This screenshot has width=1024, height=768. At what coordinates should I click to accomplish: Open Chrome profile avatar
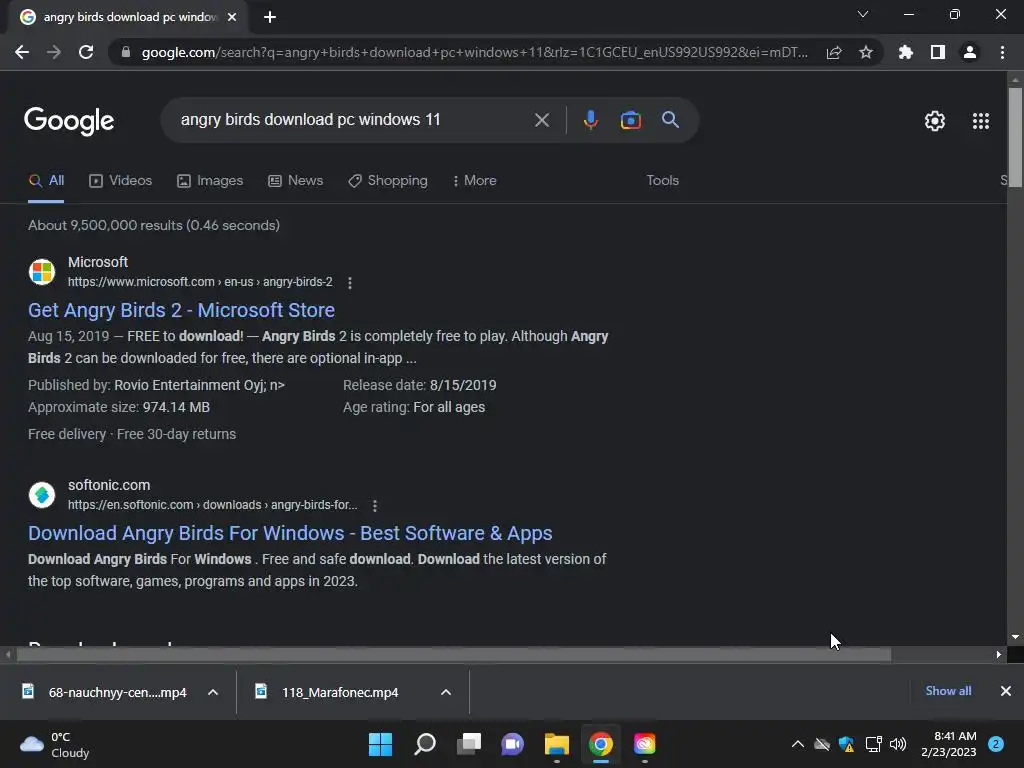(x=970, y=52)
